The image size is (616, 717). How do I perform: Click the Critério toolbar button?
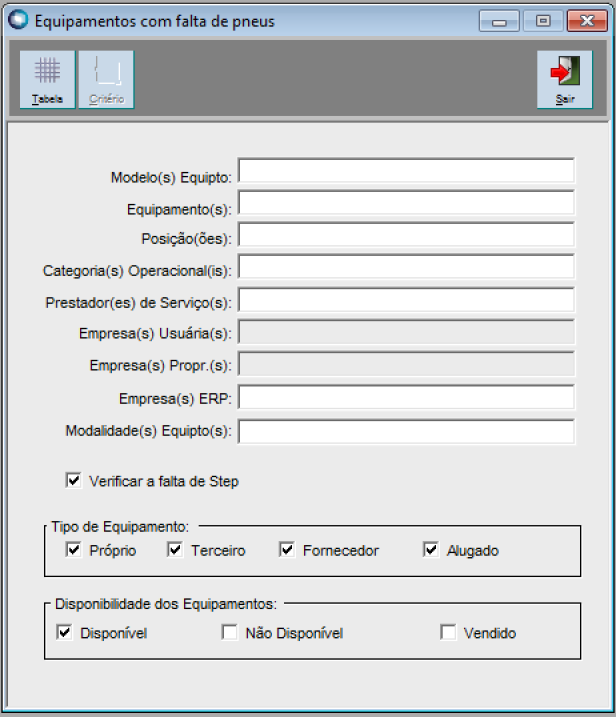(106, 80)
